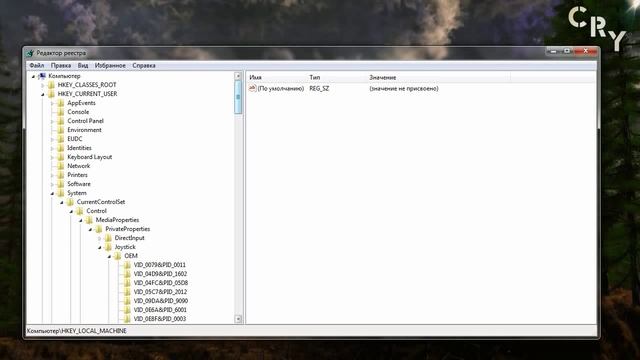Click the HKEY_CLASSES_ROOT folder icon
The height and width of the screenshot is (360, 640).
pyautogui.click(x=51, y=85)
